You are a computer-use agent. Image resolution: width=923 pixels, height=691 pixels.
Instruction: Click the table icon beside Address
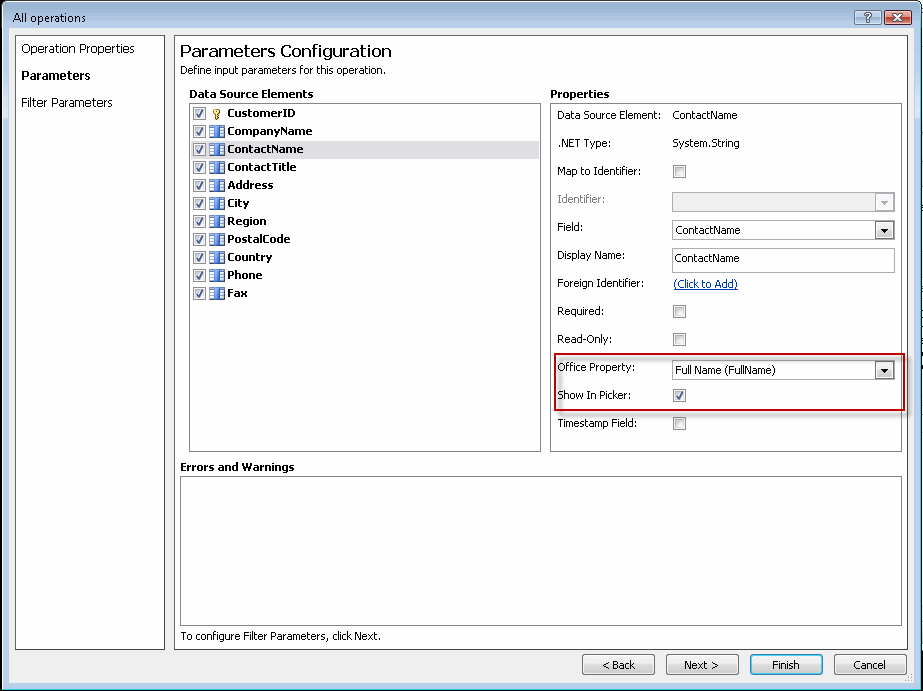pyautogui.click(x=214, y=185)
